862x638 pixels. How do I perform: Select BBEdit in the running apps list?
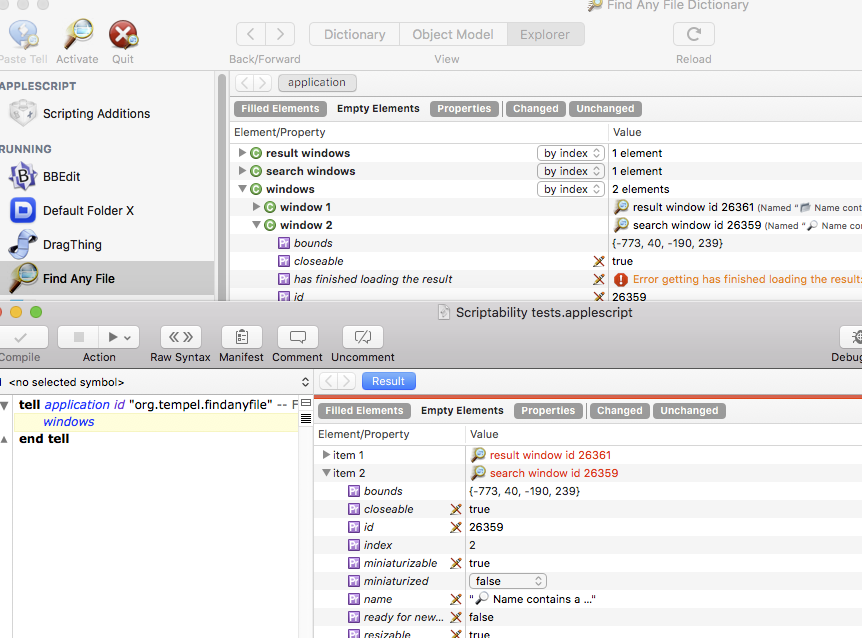point(61,177)
